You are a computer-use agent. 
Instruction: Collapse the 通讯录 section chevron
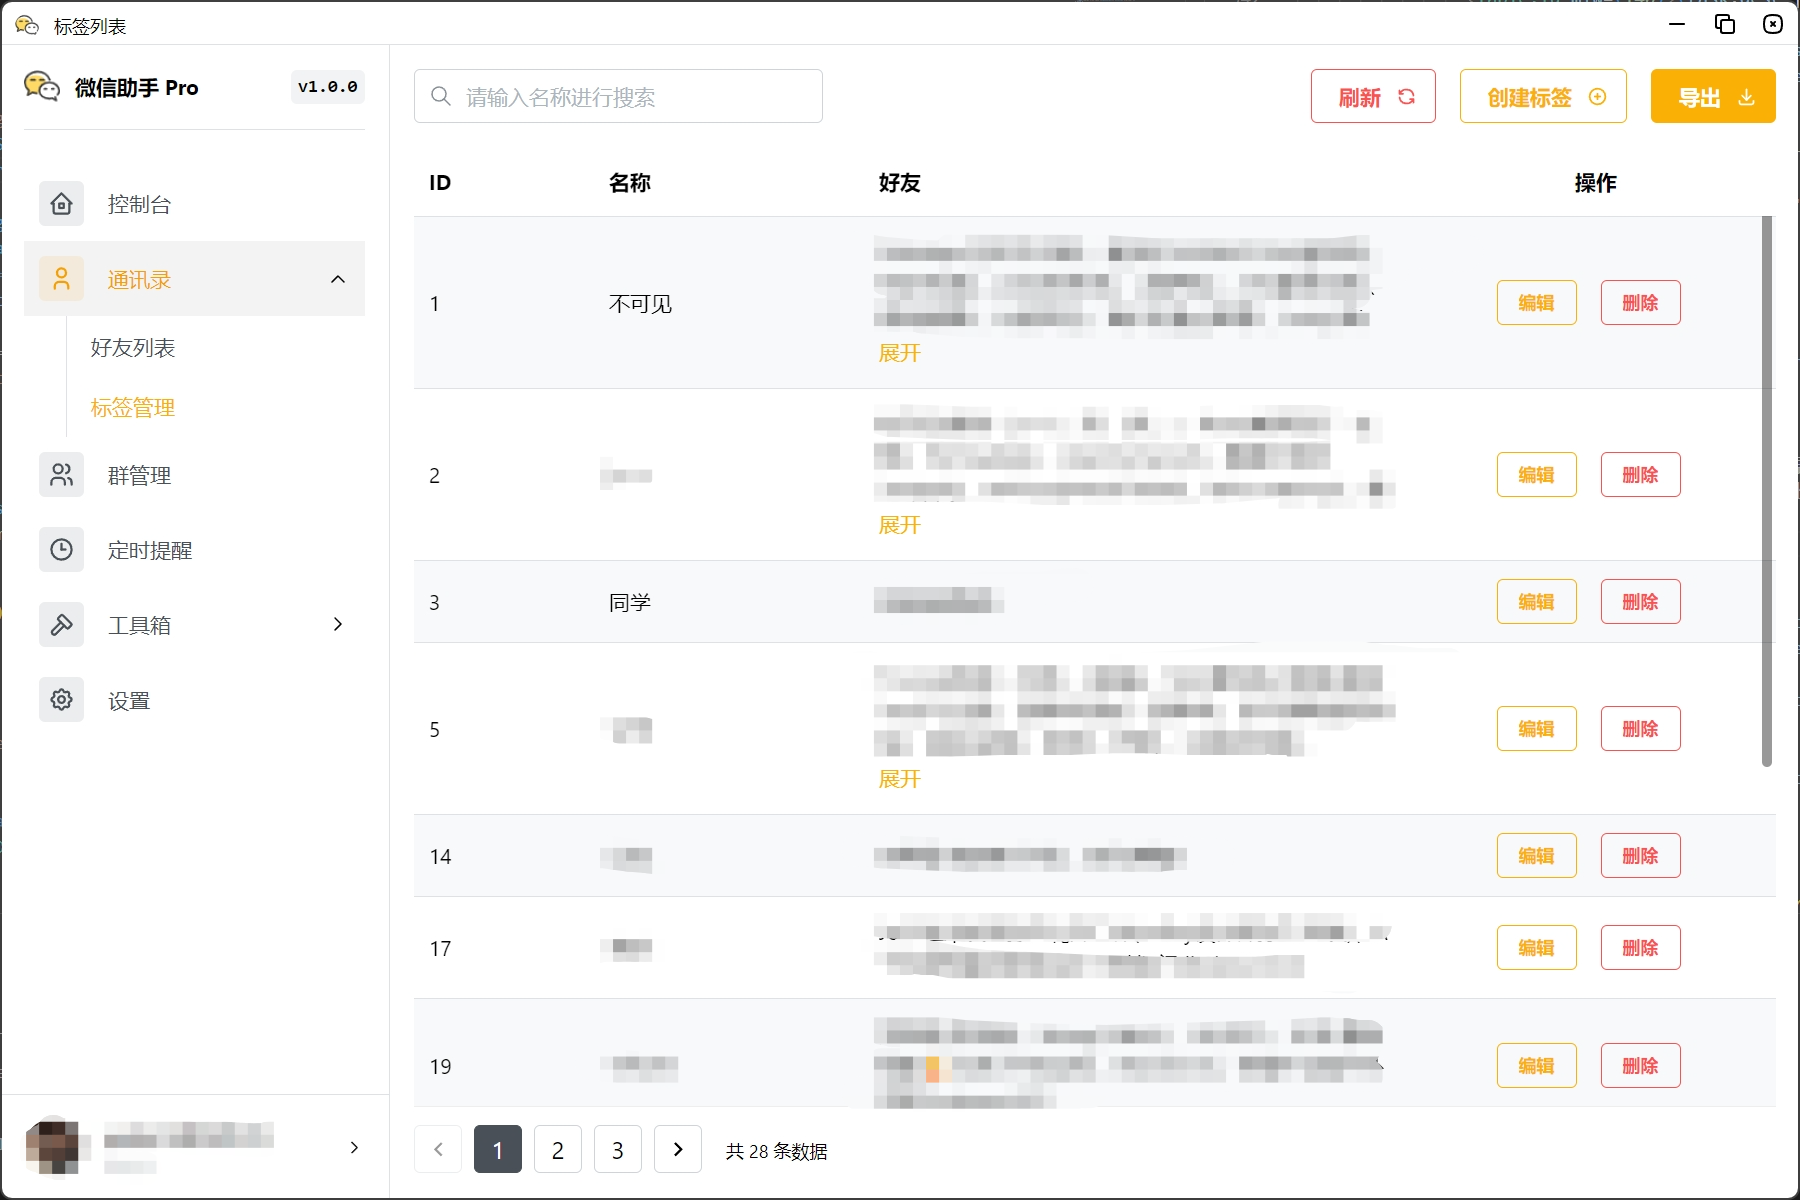coord(337,279)
